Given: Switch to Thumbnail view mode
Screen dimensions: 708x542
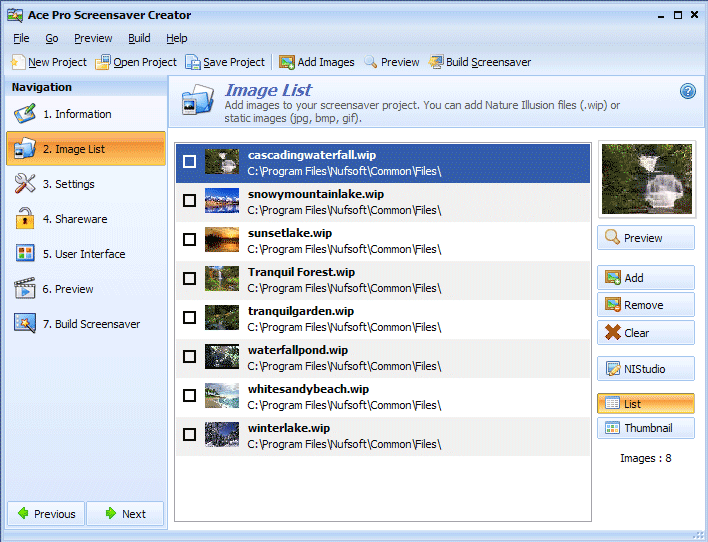Looking at the screenshot, I should click(646, 428).
